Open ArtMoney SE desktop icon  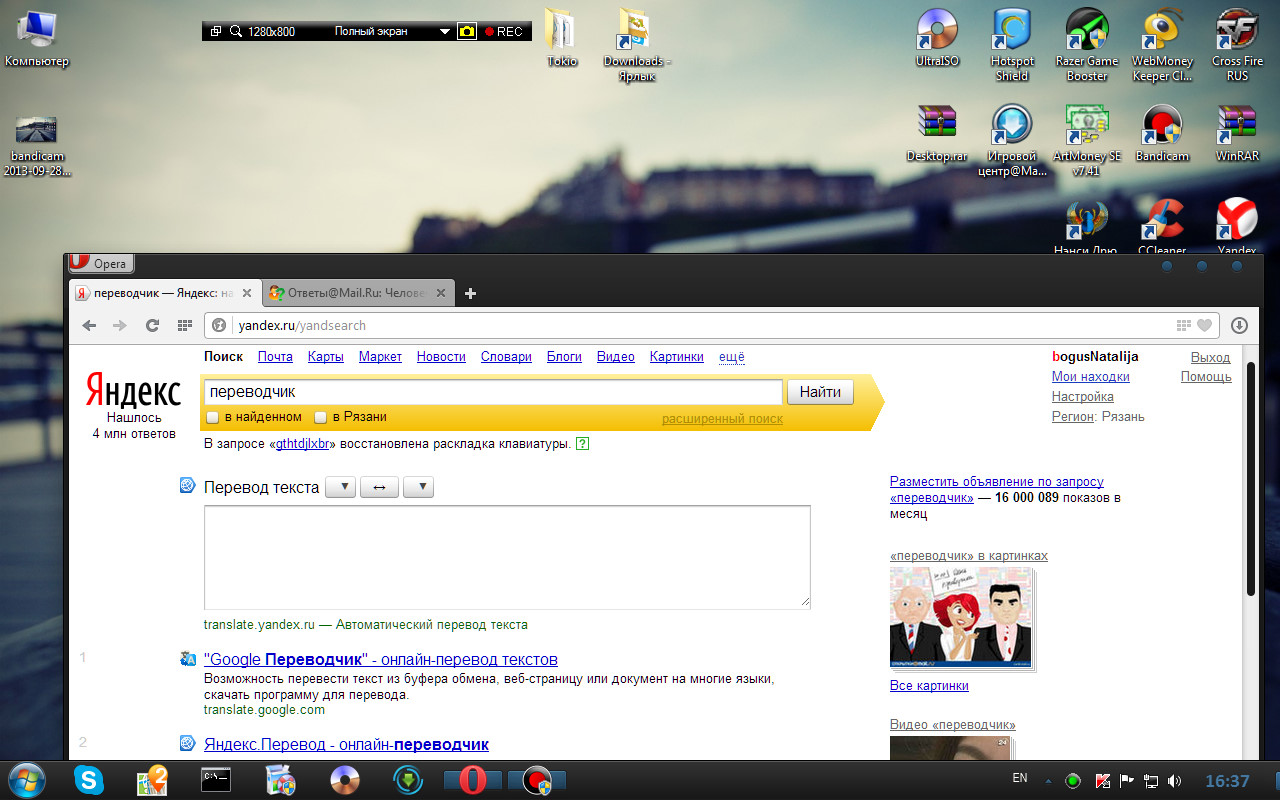1087,141
